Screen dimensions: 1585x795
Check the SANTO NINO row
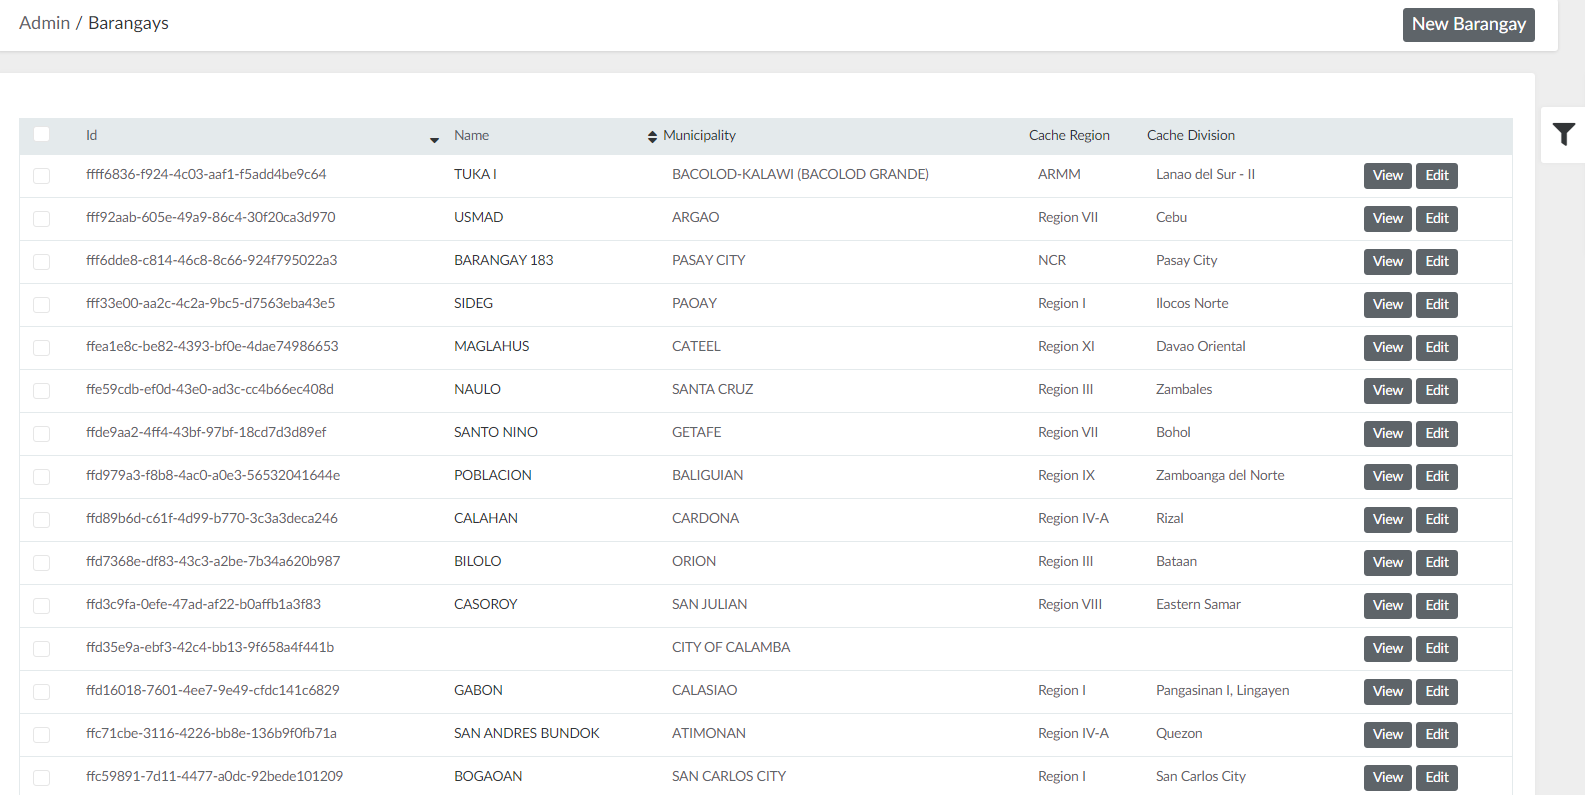[x=41, y=434]
